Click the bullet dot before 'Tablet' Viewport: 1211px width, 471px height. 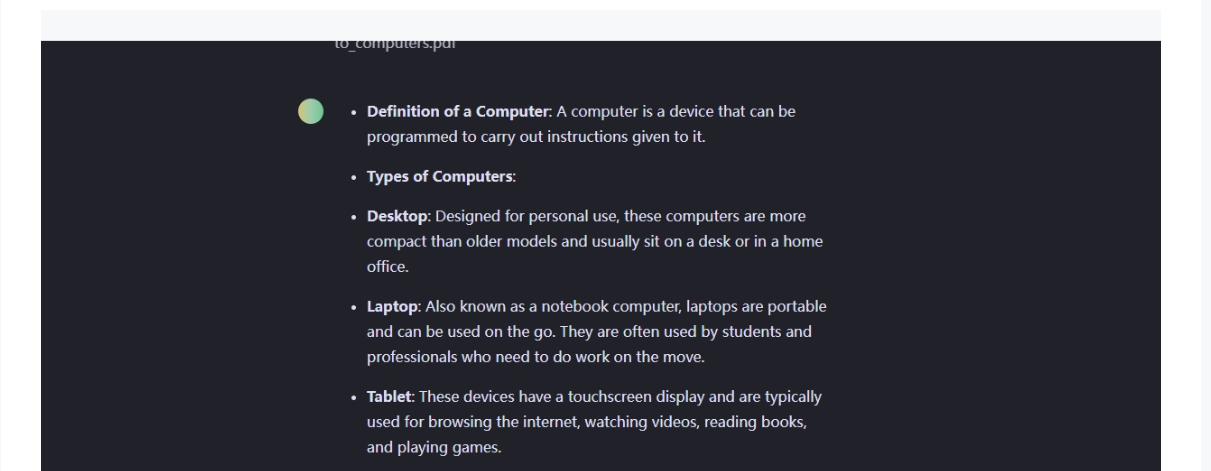tap(354, 397)
